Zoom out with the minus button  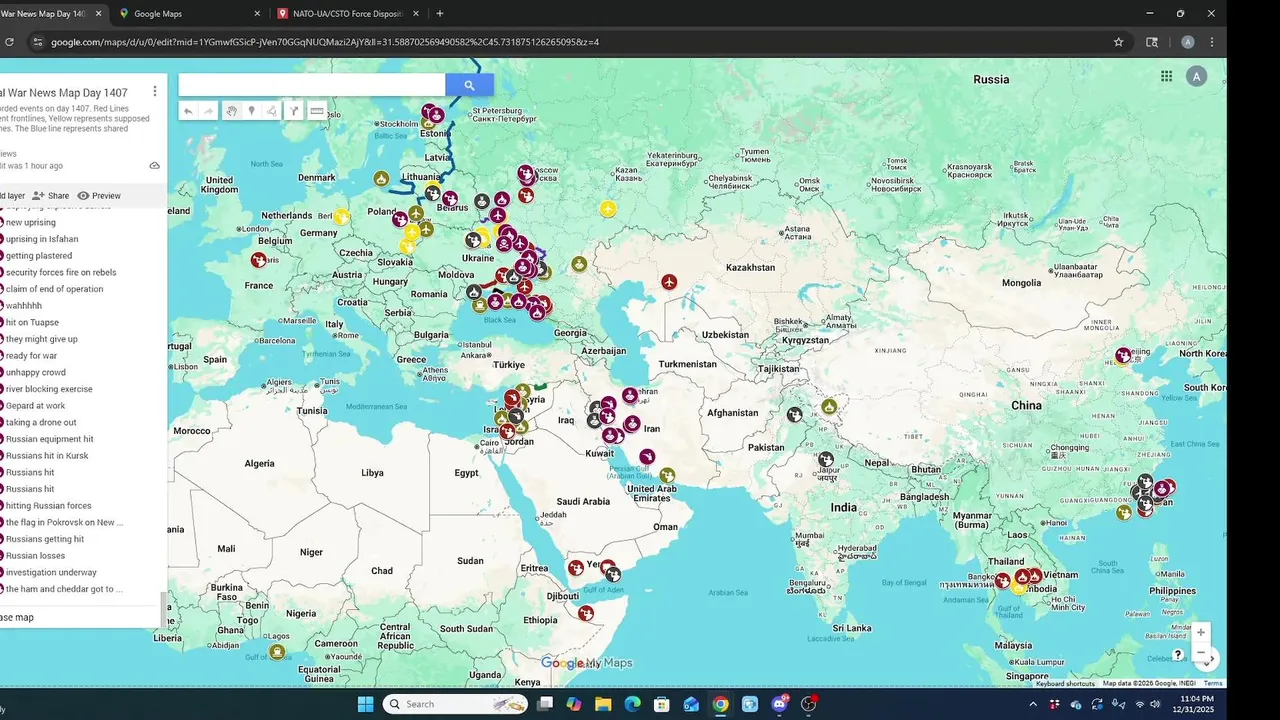(1201, 652)
